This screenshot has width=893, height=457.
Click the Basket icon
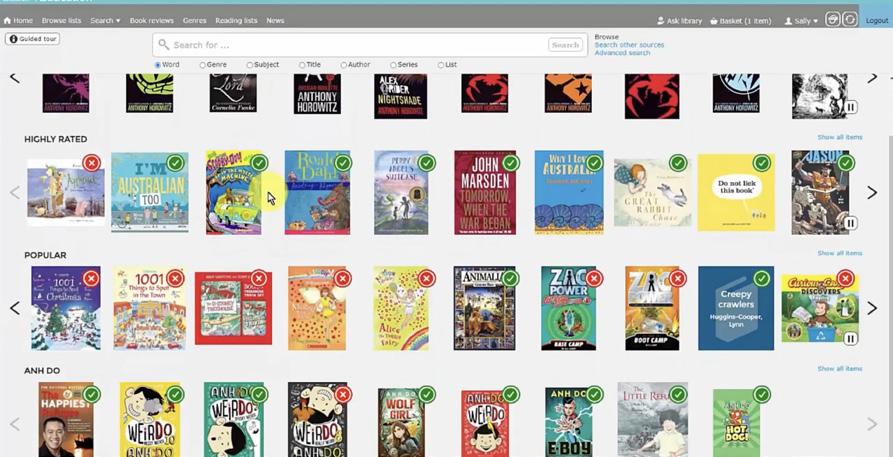click(x=714, y=21)
